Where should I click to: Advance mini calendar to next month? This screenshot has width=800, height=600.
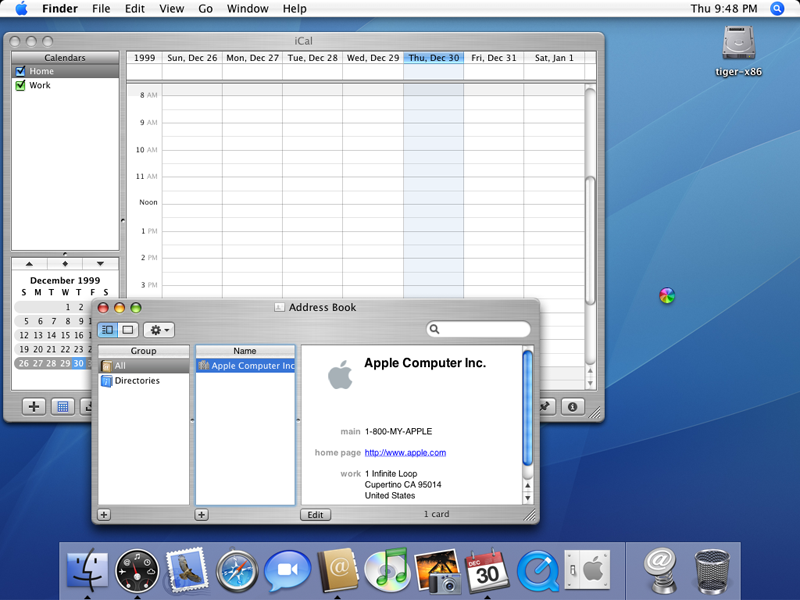pyautogui.click(x=100, y=264)
